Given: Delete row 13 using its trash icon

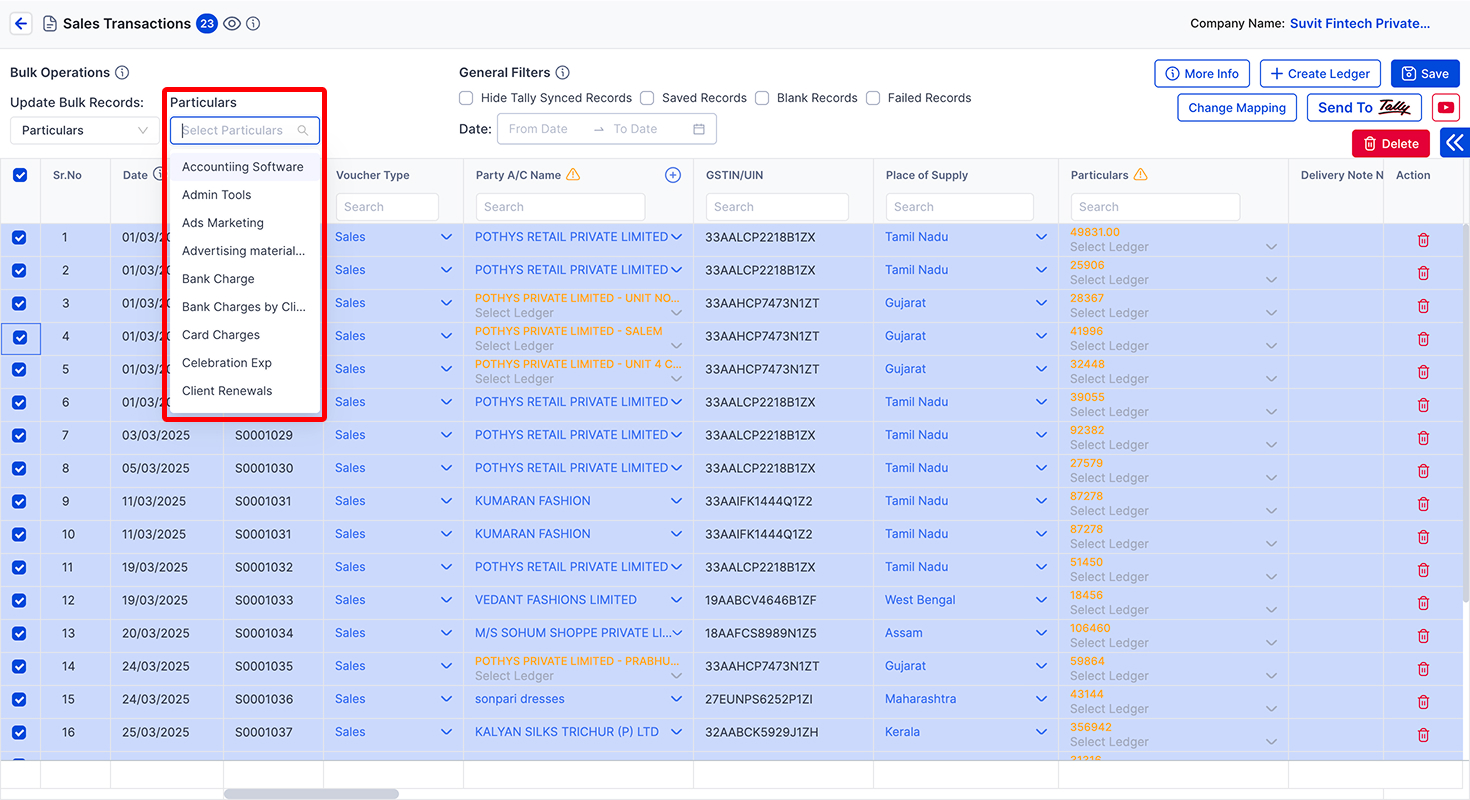Looking at the screenshot, I should pyautogui.click(x=1423, y=636).
